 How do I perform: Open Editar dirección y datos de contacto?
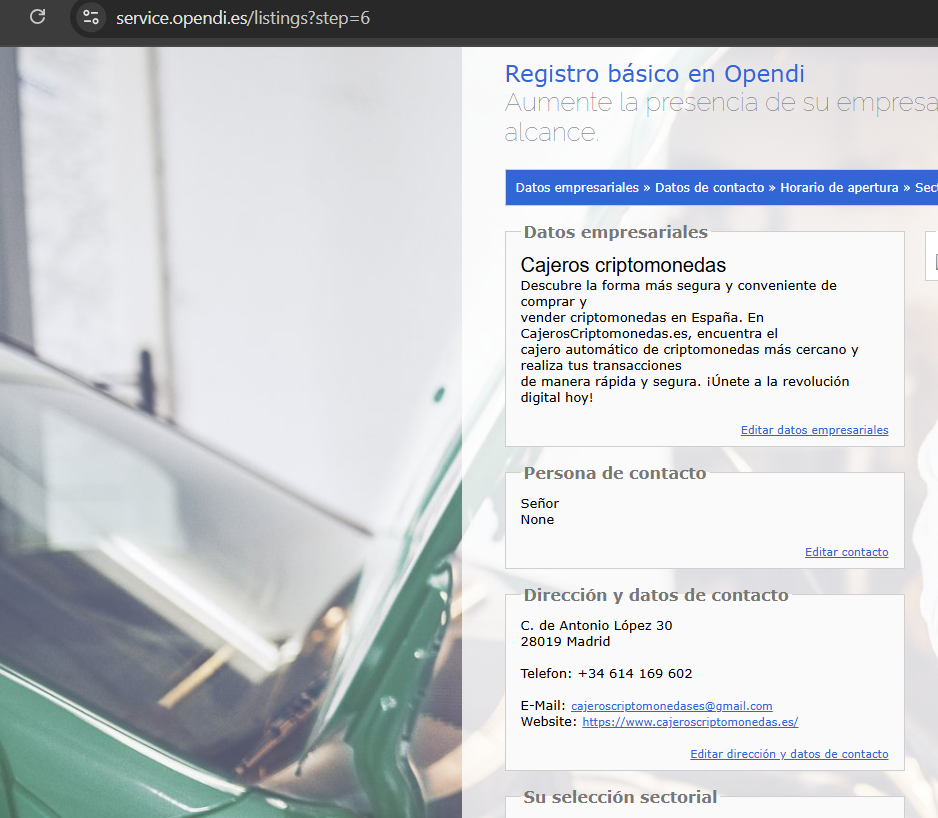[x=789, y=754]
